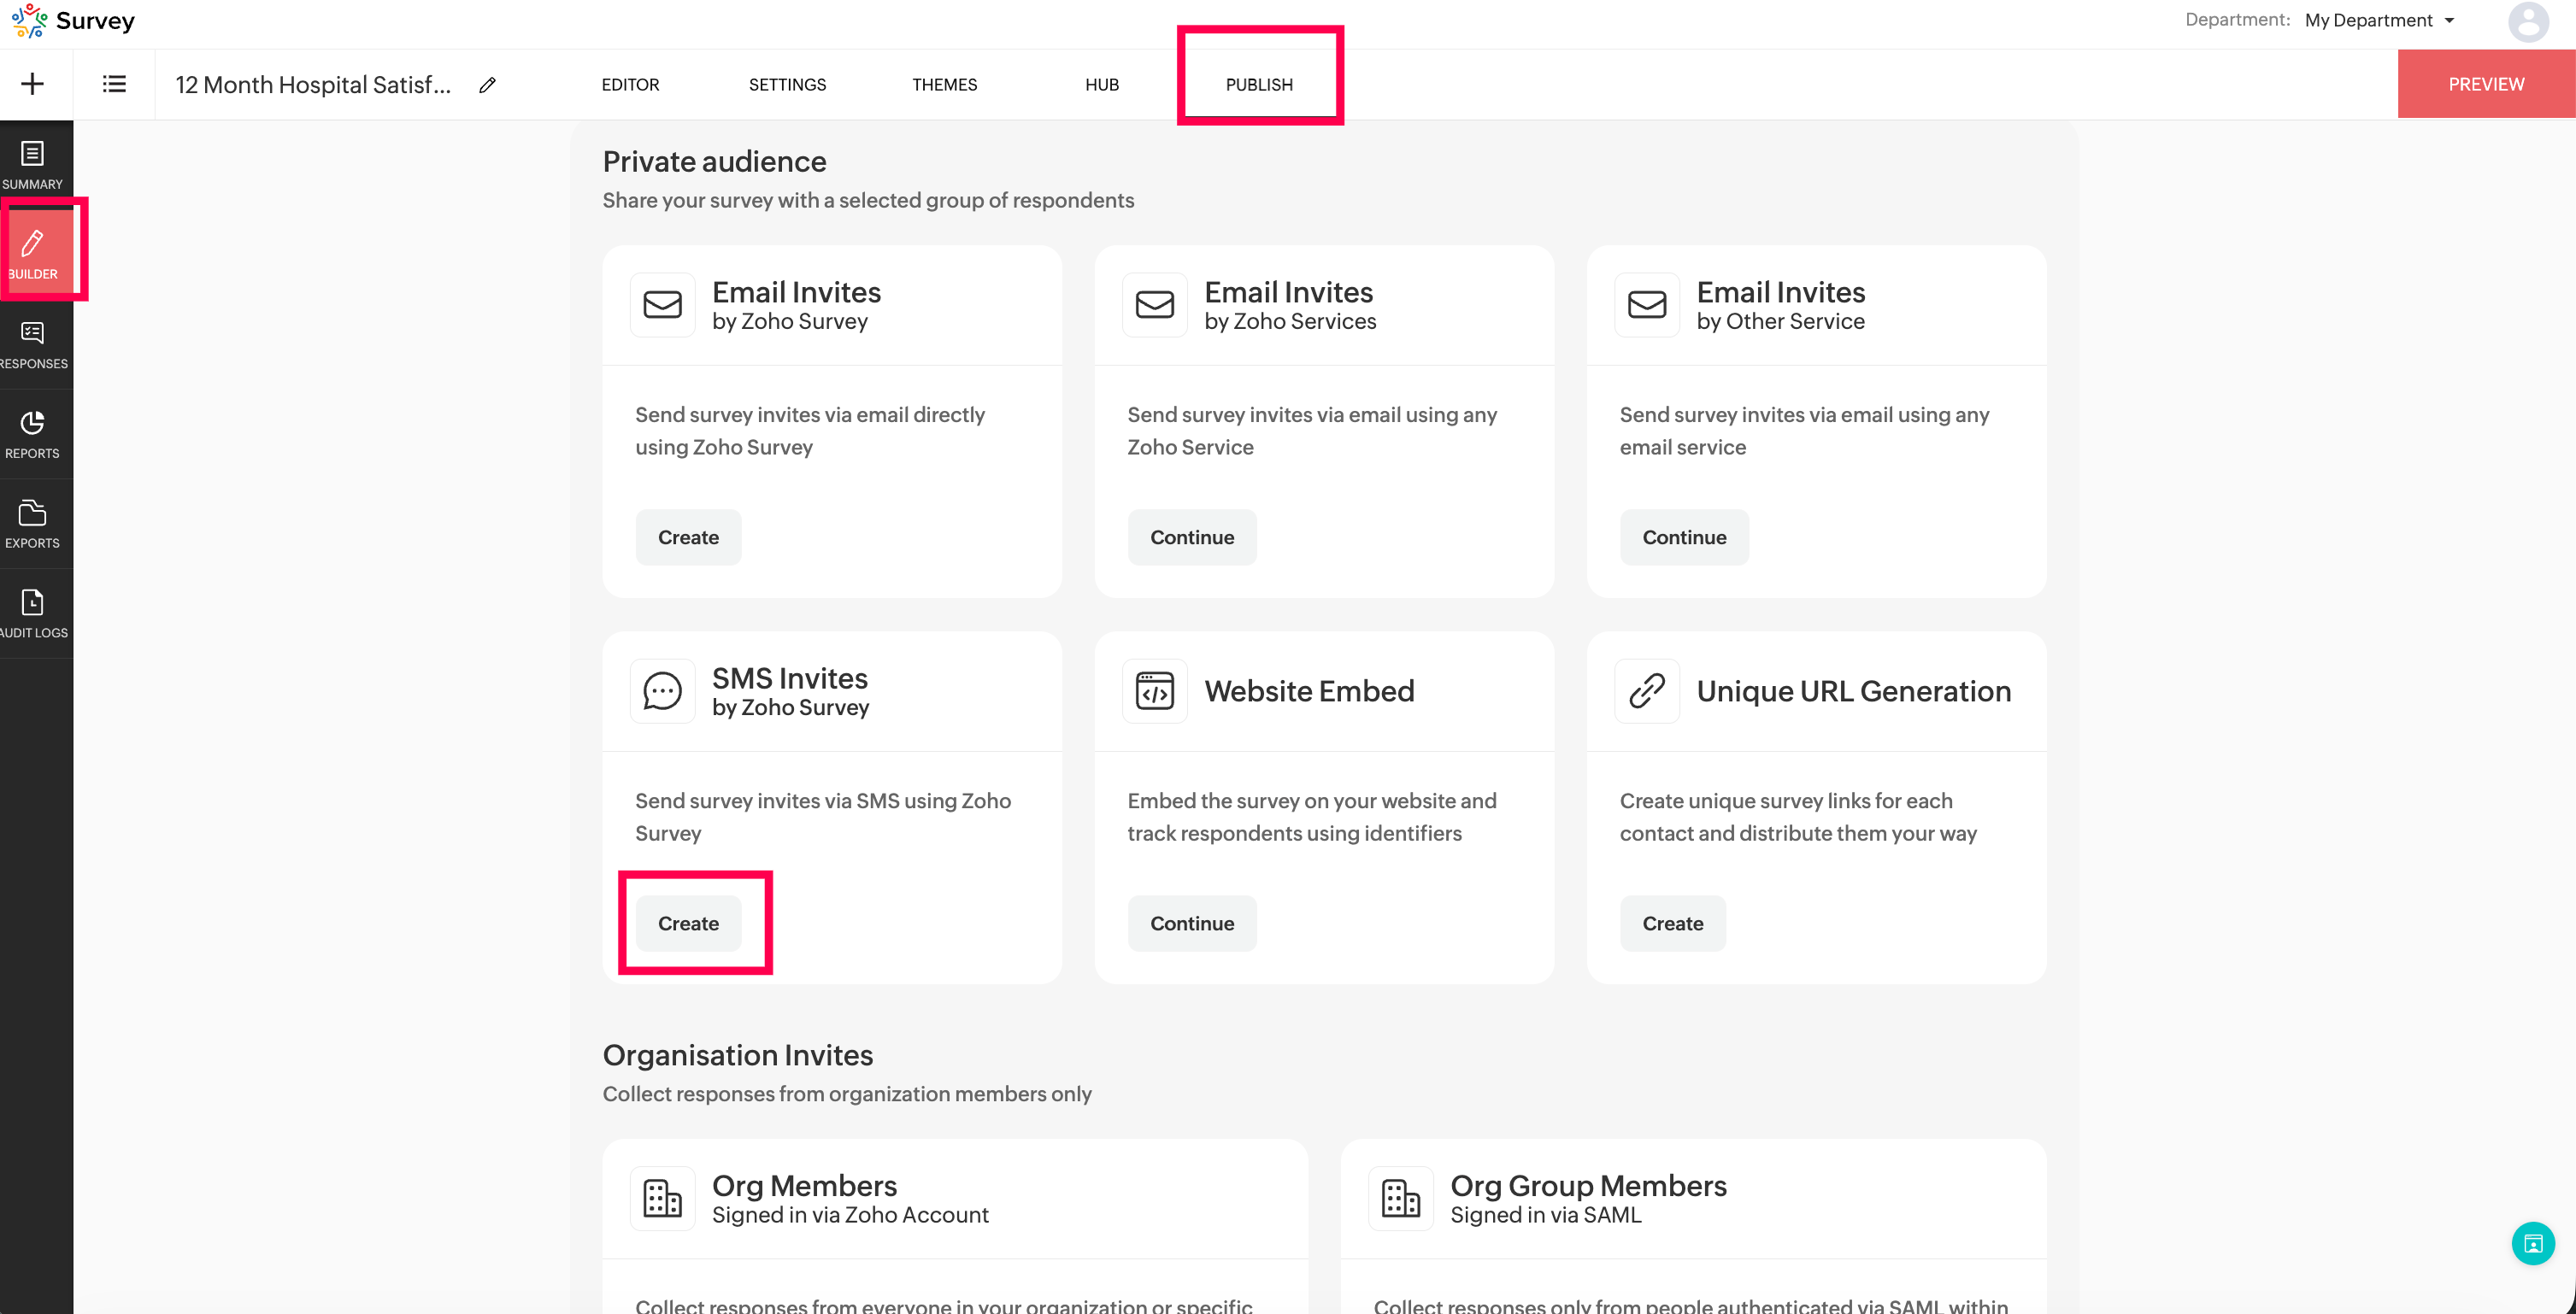Screen dimensions: 2576x1314
Task: Click the 'Website Embed' card title
Action: coord(1309,691)
